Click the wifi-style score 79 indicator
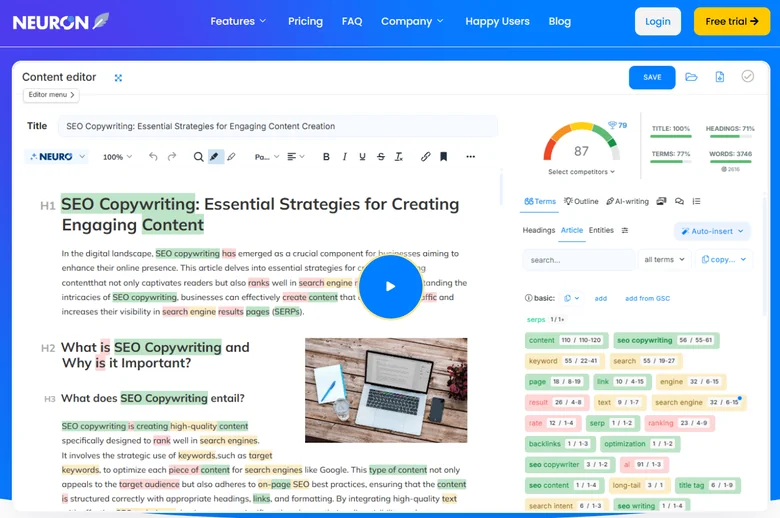 coord(617,125)
